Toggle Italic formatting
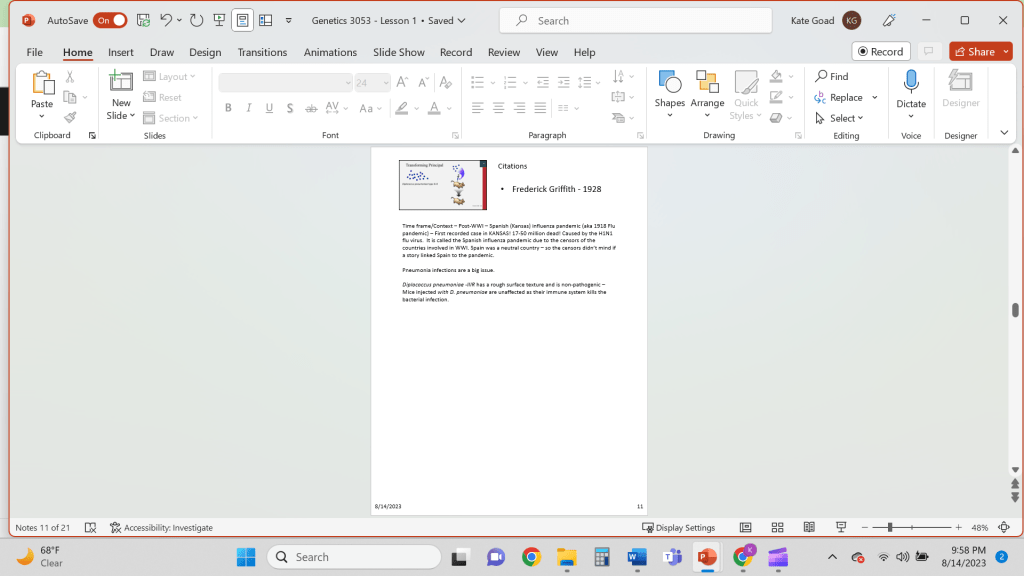 click(249, 108)
